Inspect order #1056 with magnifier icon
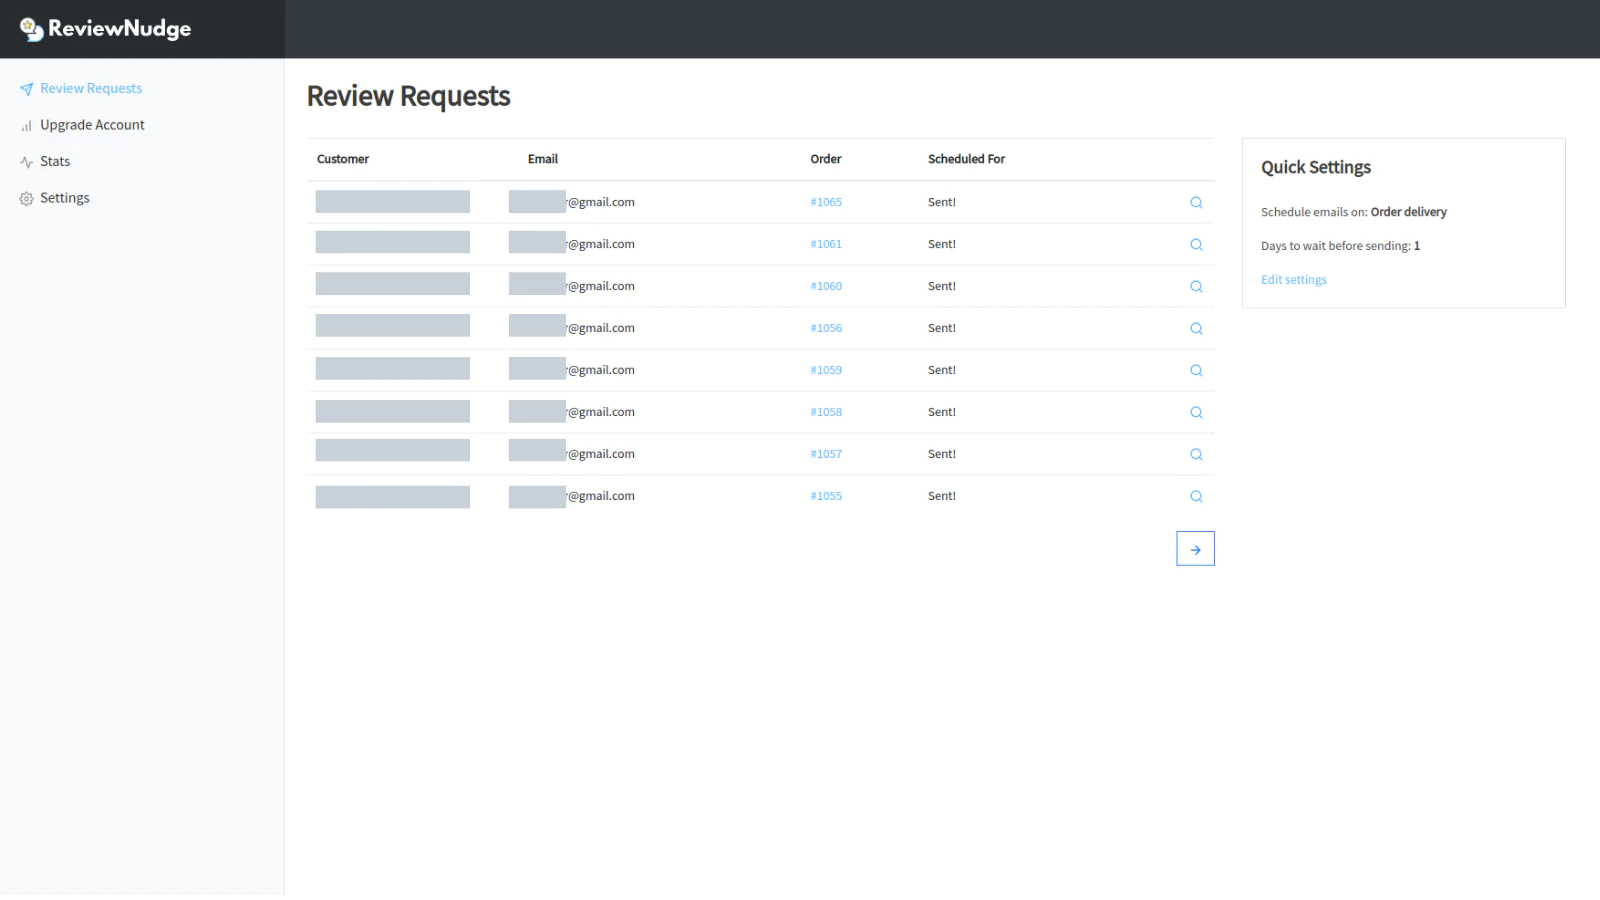The width and height of the screenshot is (1600, 900). click(1196, 328)
